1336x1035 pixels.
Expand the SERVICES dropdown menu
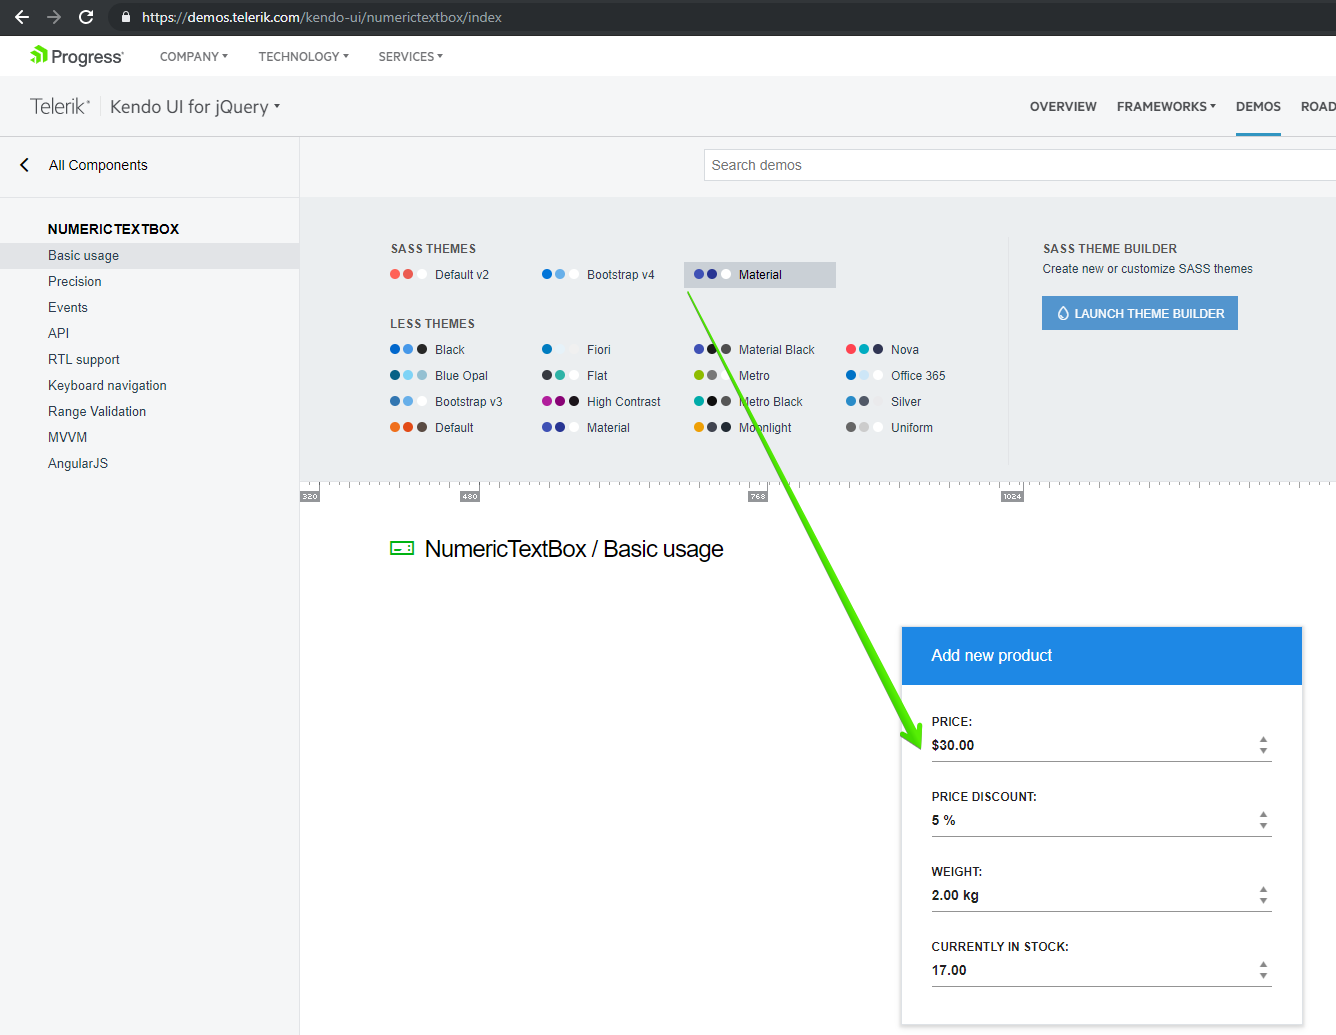411,57
